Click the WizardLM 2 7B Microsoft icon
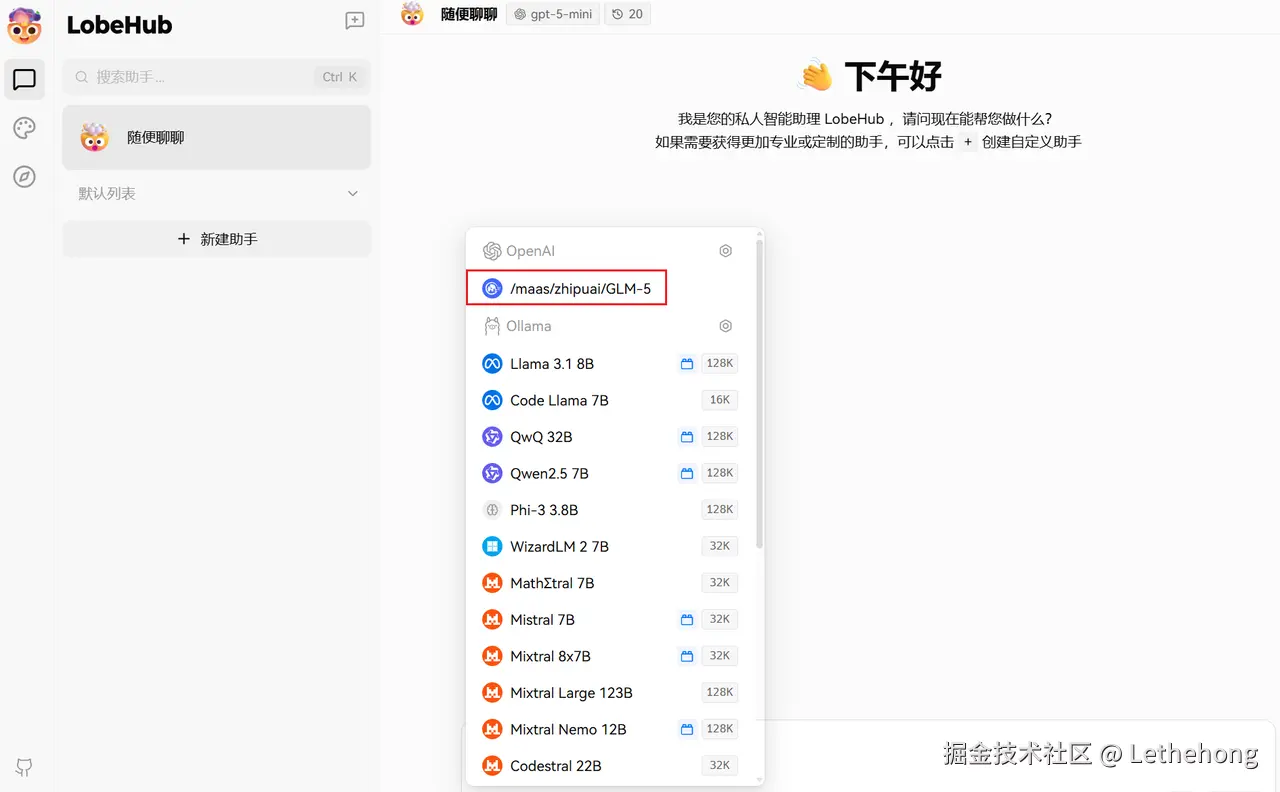 (x=492, y=546)
